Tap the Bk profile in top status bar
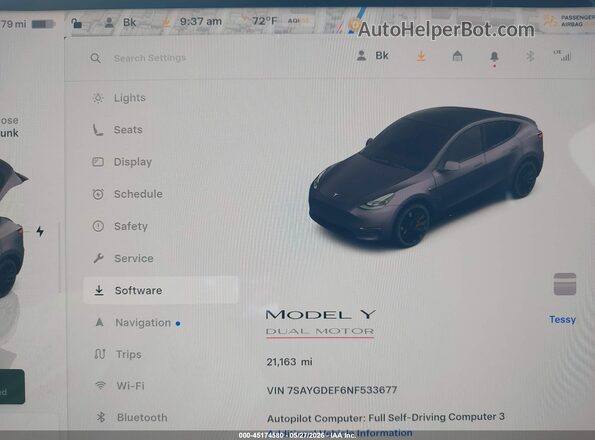 pyautogui.click(x=120, y=22)
